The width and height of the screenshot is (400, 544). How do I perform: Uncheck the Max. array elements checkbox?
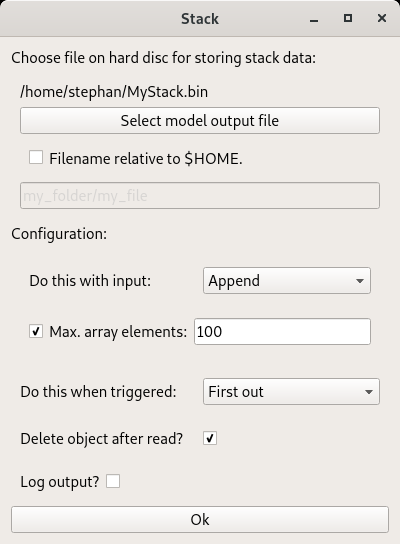36,331
